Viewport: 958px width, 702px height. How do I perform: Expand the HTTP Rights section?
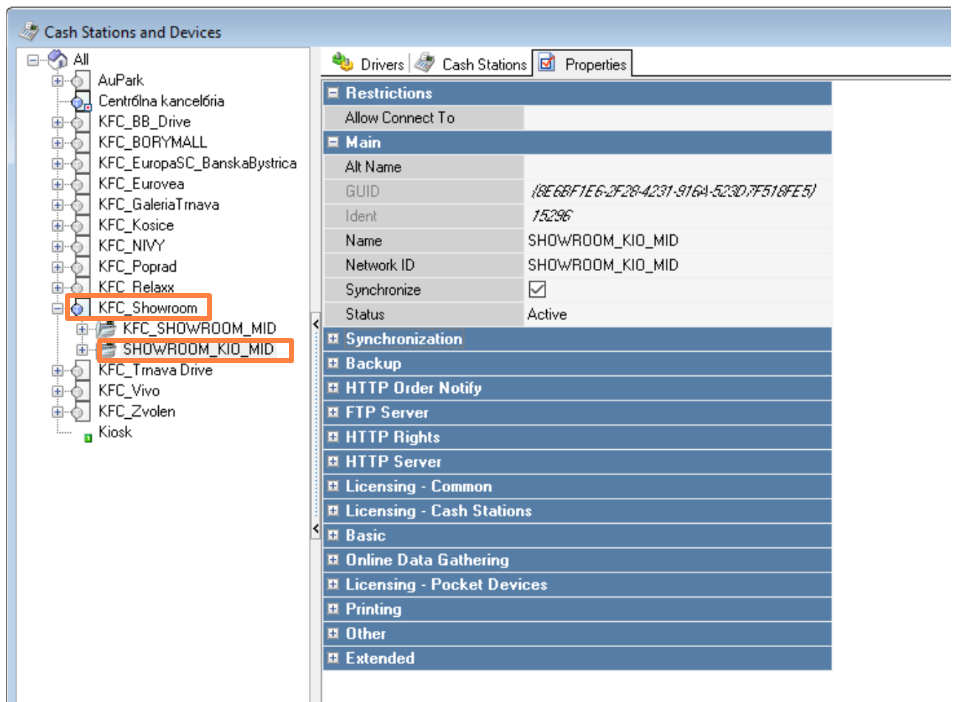pyautogui.click(x=333, y=437)
